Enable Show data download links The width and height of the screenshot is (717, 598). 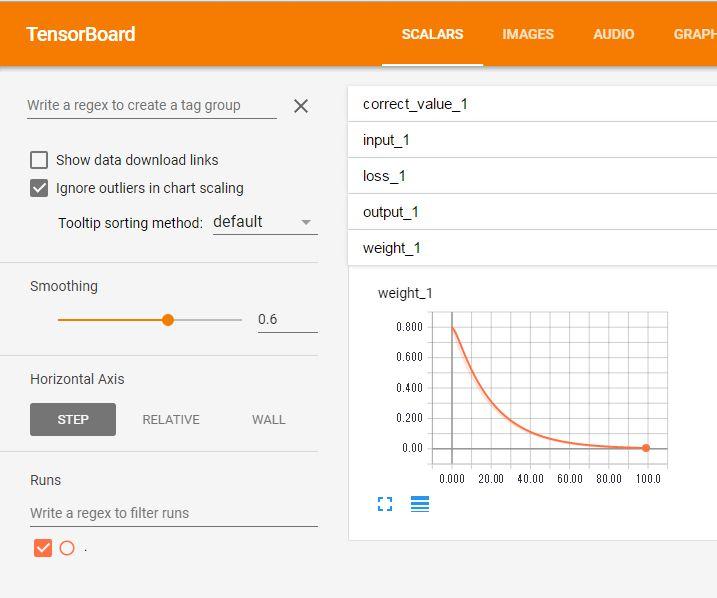[39, 160]
